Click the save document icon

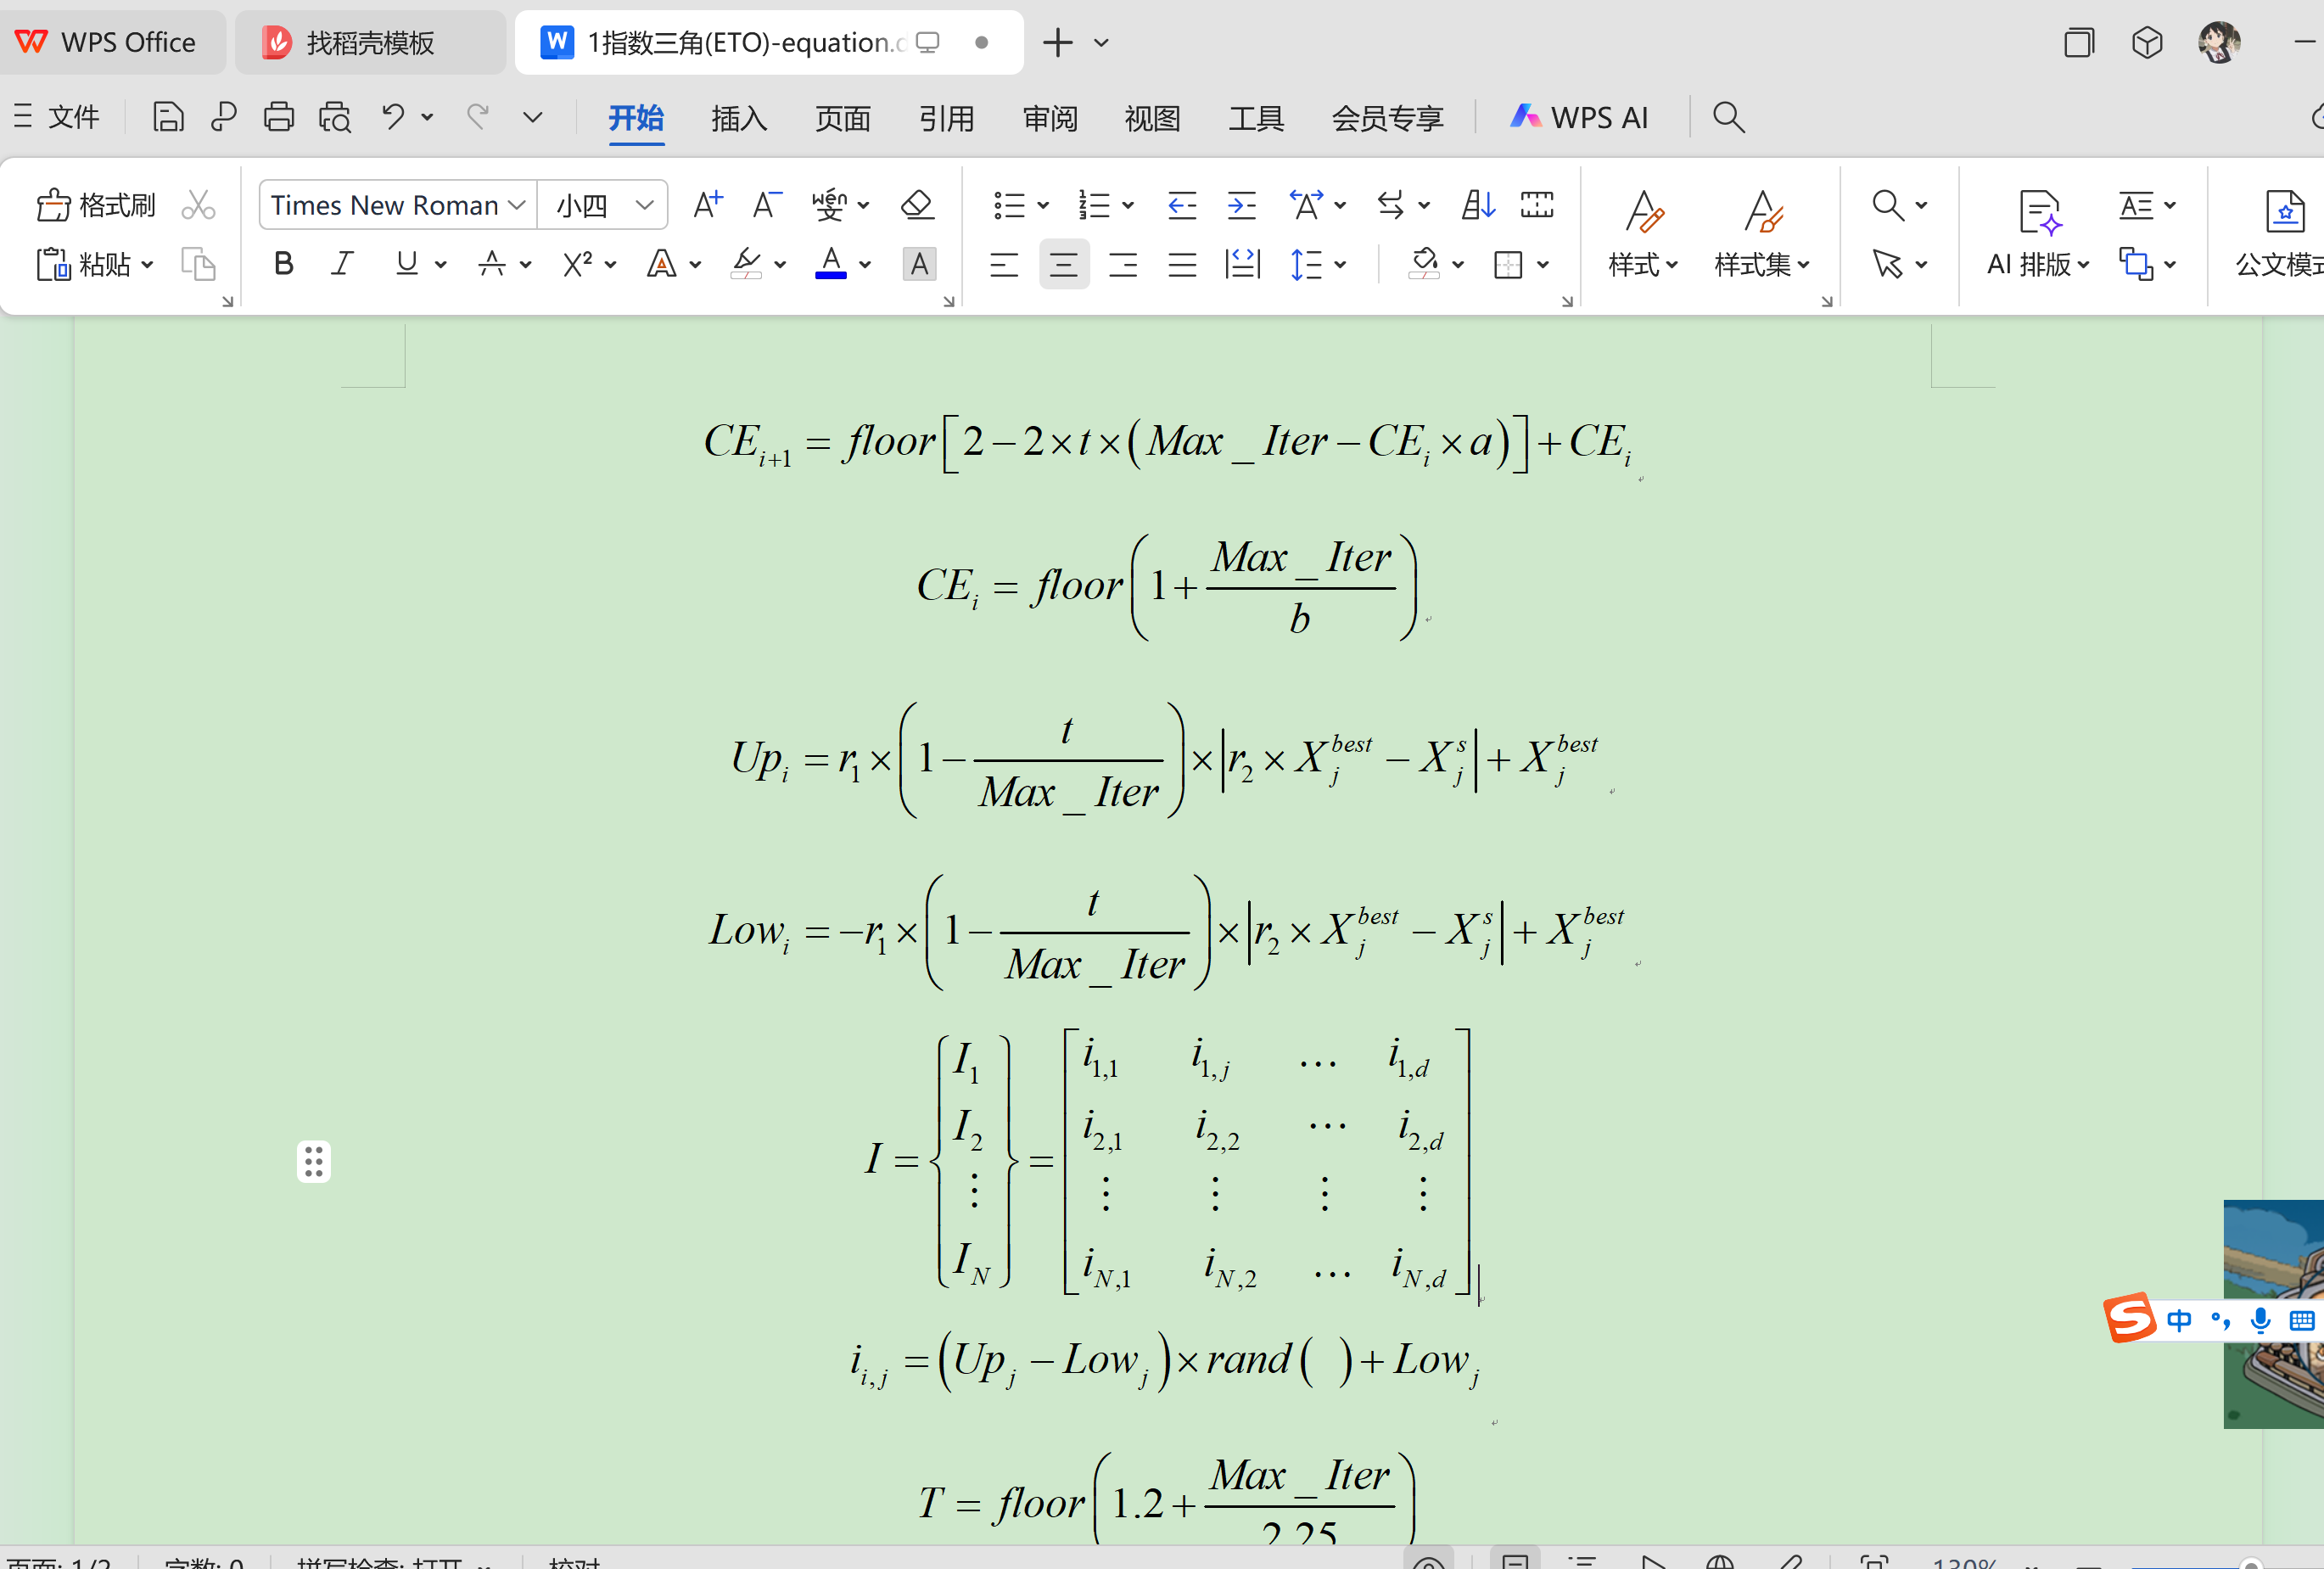coord(167,118)
